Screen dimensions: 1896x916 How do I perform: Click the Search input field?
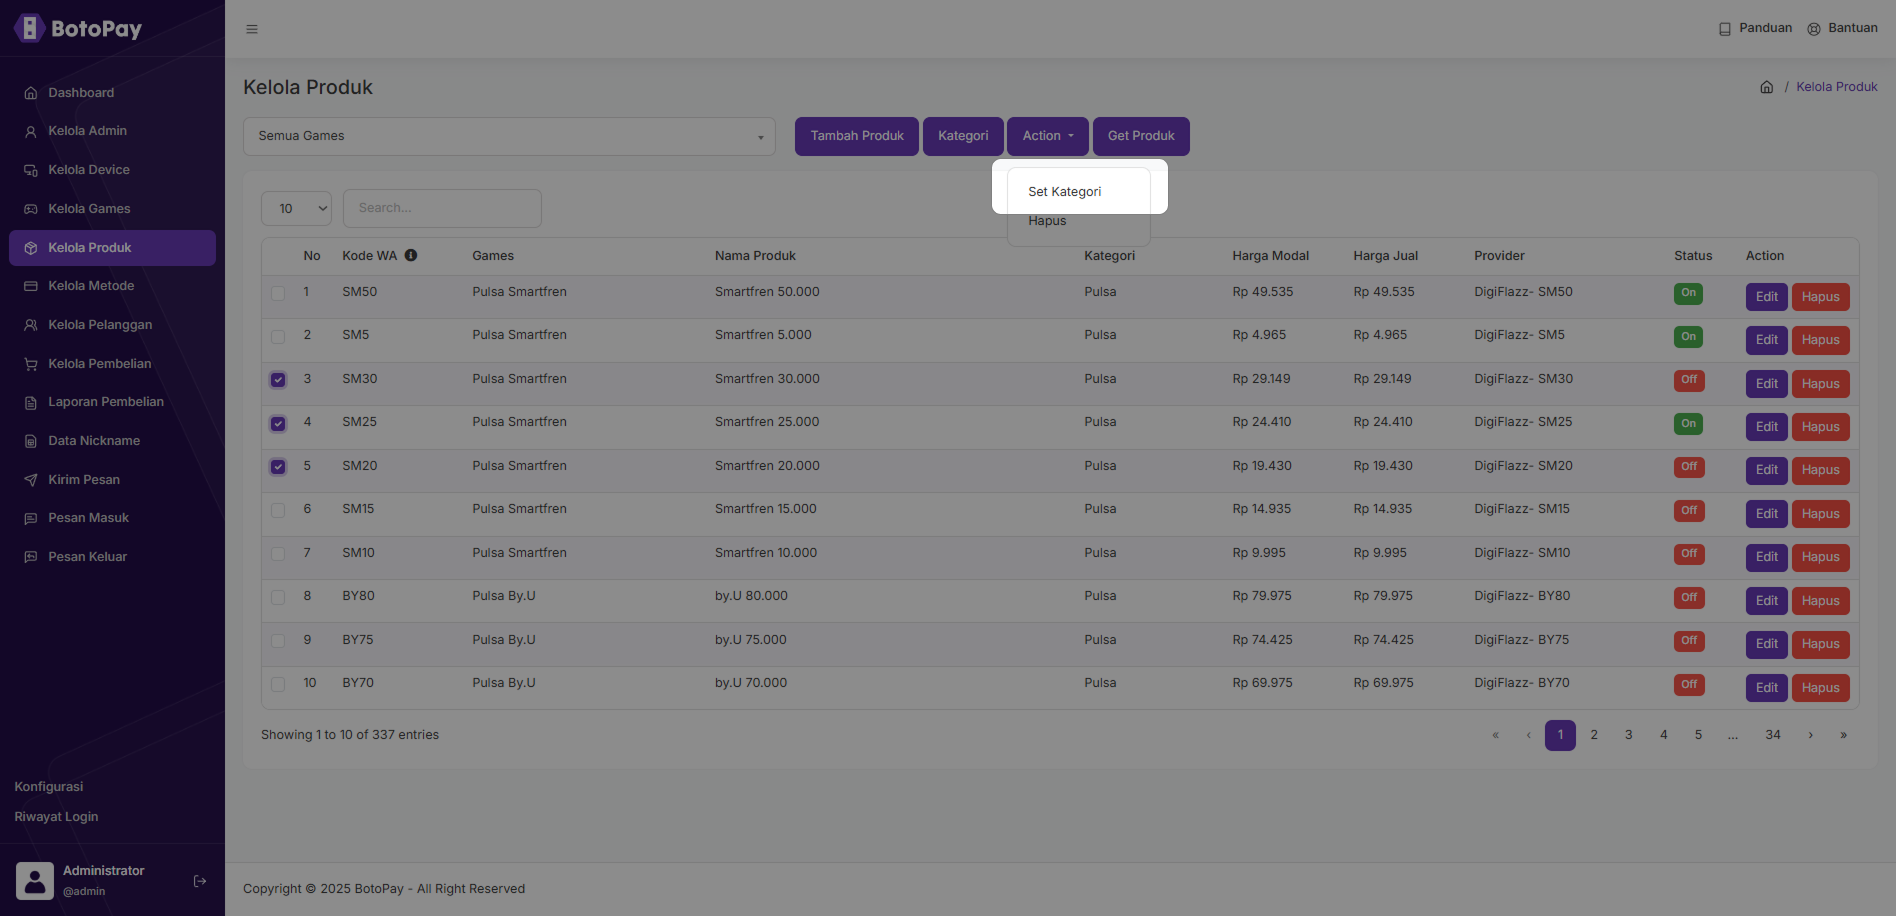tap(442, 208)
